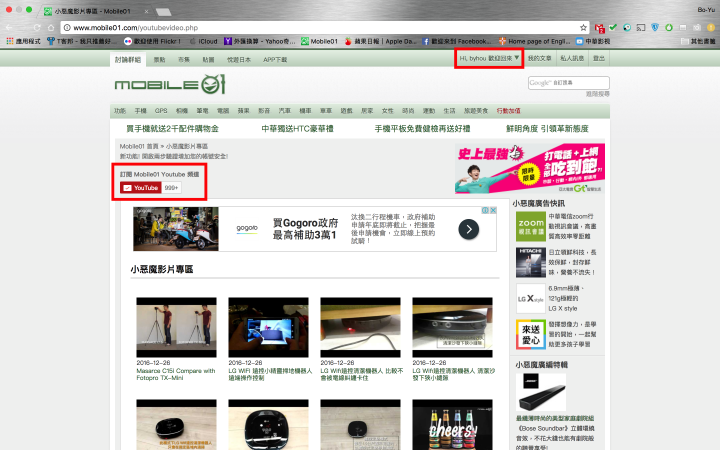Open the Mobile01 bookmark in bookmarks bar
Viewport: 720px width, 450px height.
coord(320,41)
